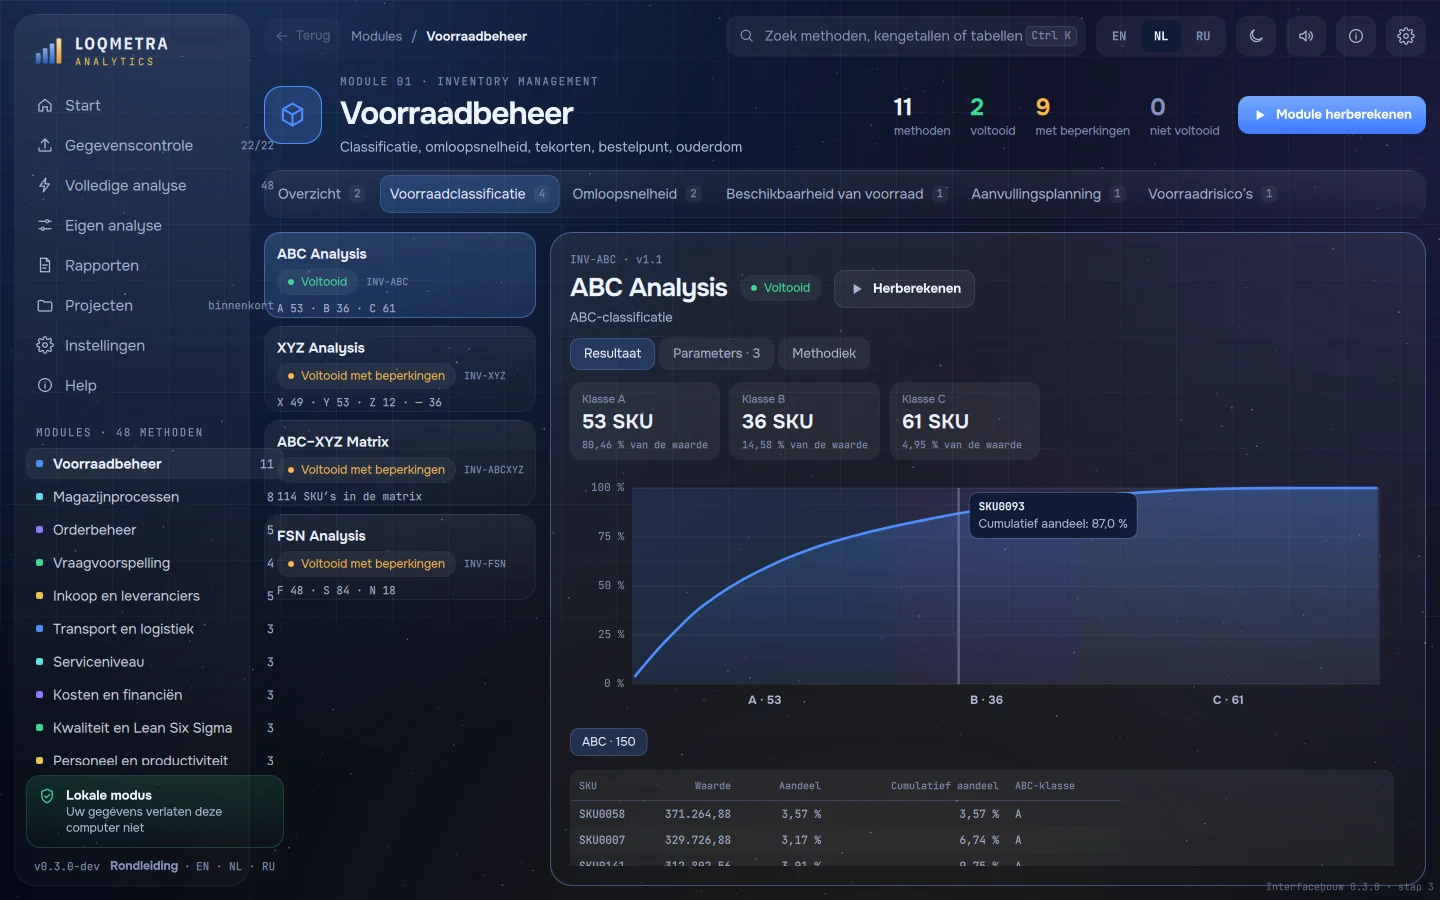Open the info circle icon
This screenshot has width=1440, height=900.
pyautogui.click(x=1356, y=36)
